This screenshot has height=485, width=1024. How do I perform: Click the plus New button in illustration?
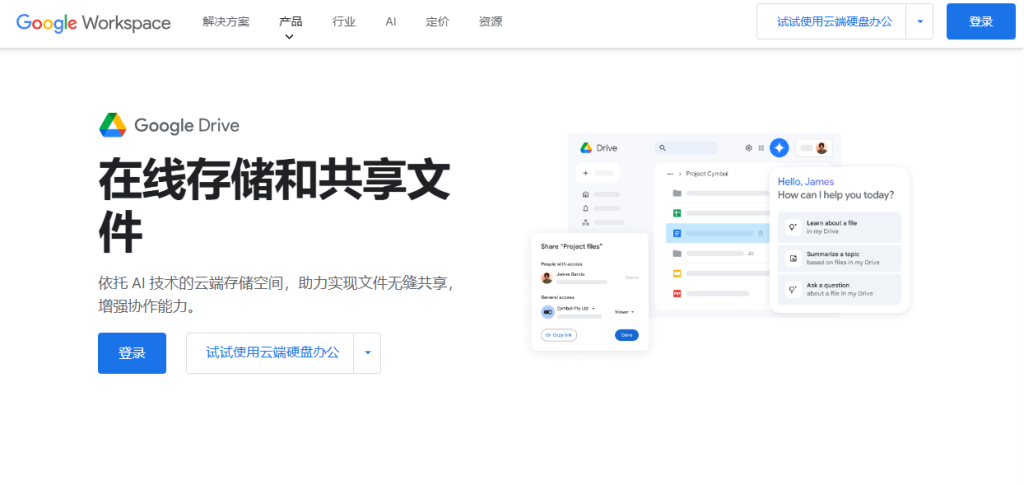[x=597, y=173]
